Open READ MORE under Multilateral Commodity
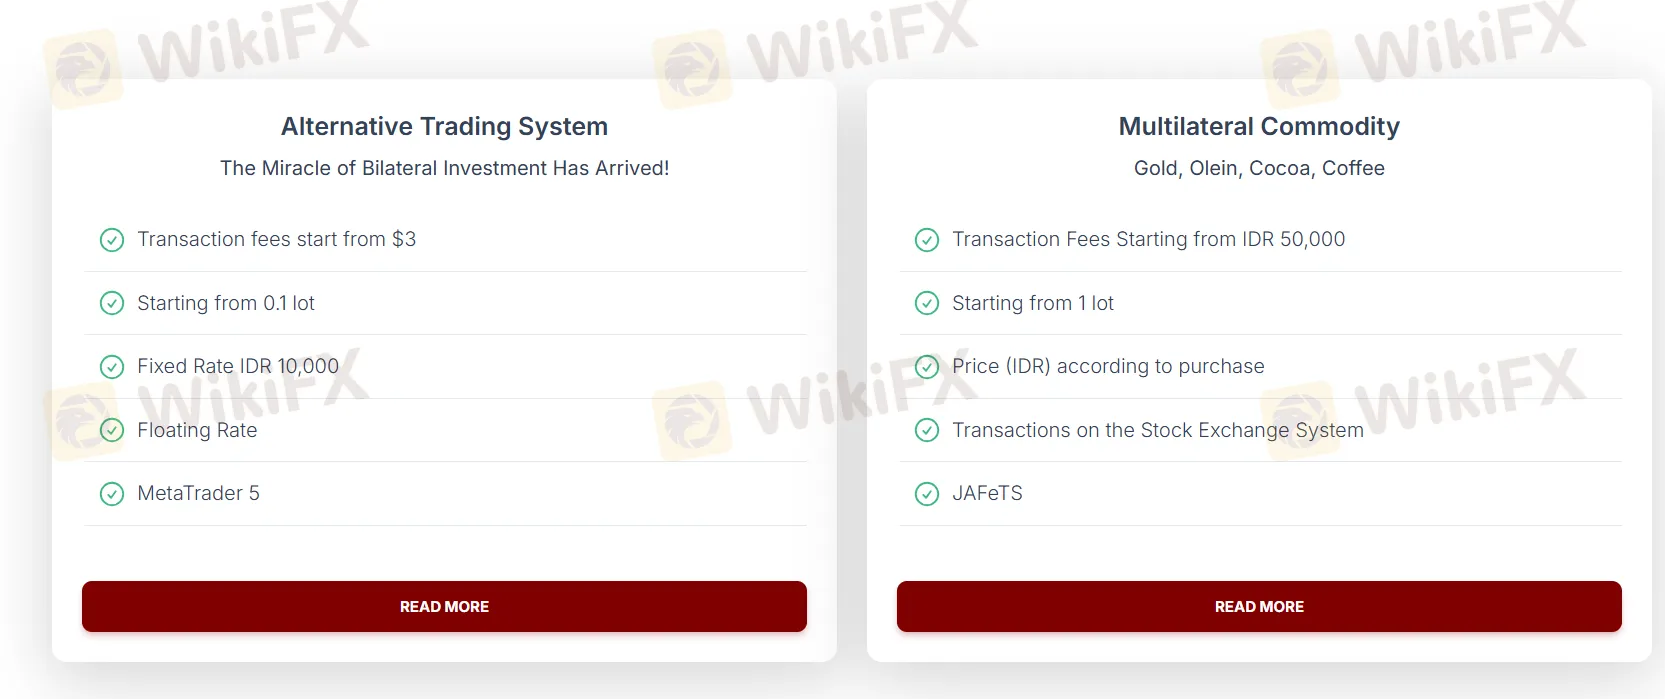 1259,607
